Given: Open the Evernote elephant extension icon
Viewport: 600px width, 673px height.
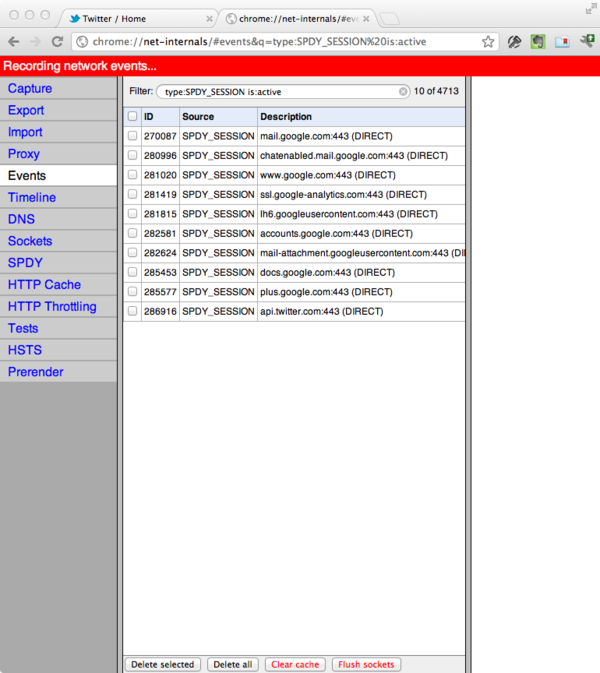Looking at the screenshot, I should click(x=537, y=42).
